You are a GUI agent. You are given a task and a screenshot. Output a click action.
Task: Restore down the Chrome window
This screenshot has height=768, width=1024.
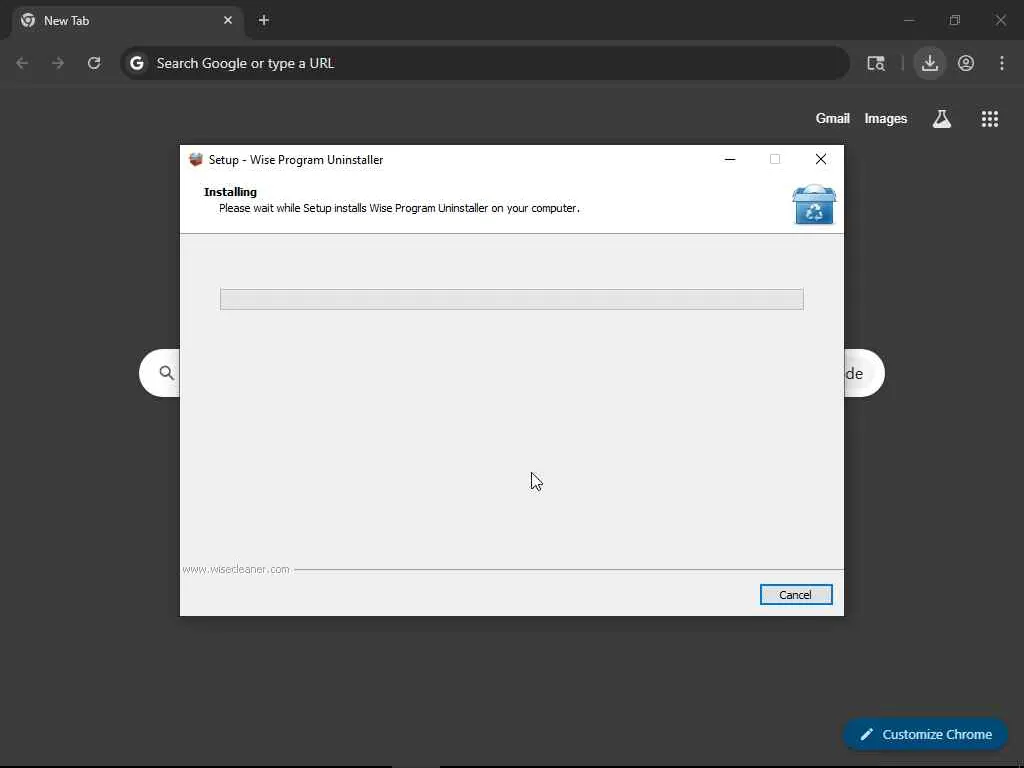954,20
